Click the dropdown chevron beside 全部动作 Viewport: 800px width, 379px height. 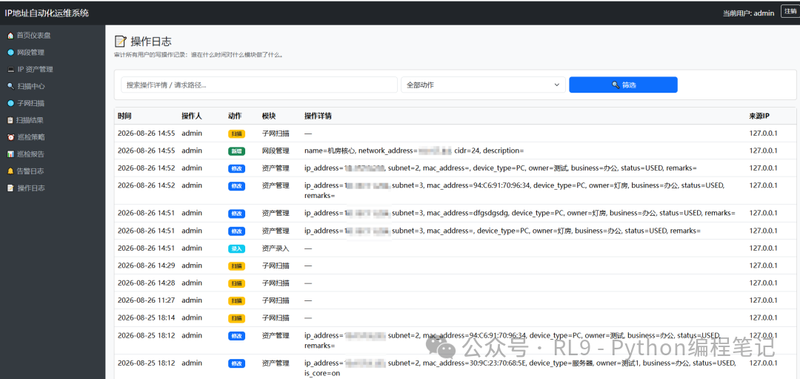pos(557,85)
